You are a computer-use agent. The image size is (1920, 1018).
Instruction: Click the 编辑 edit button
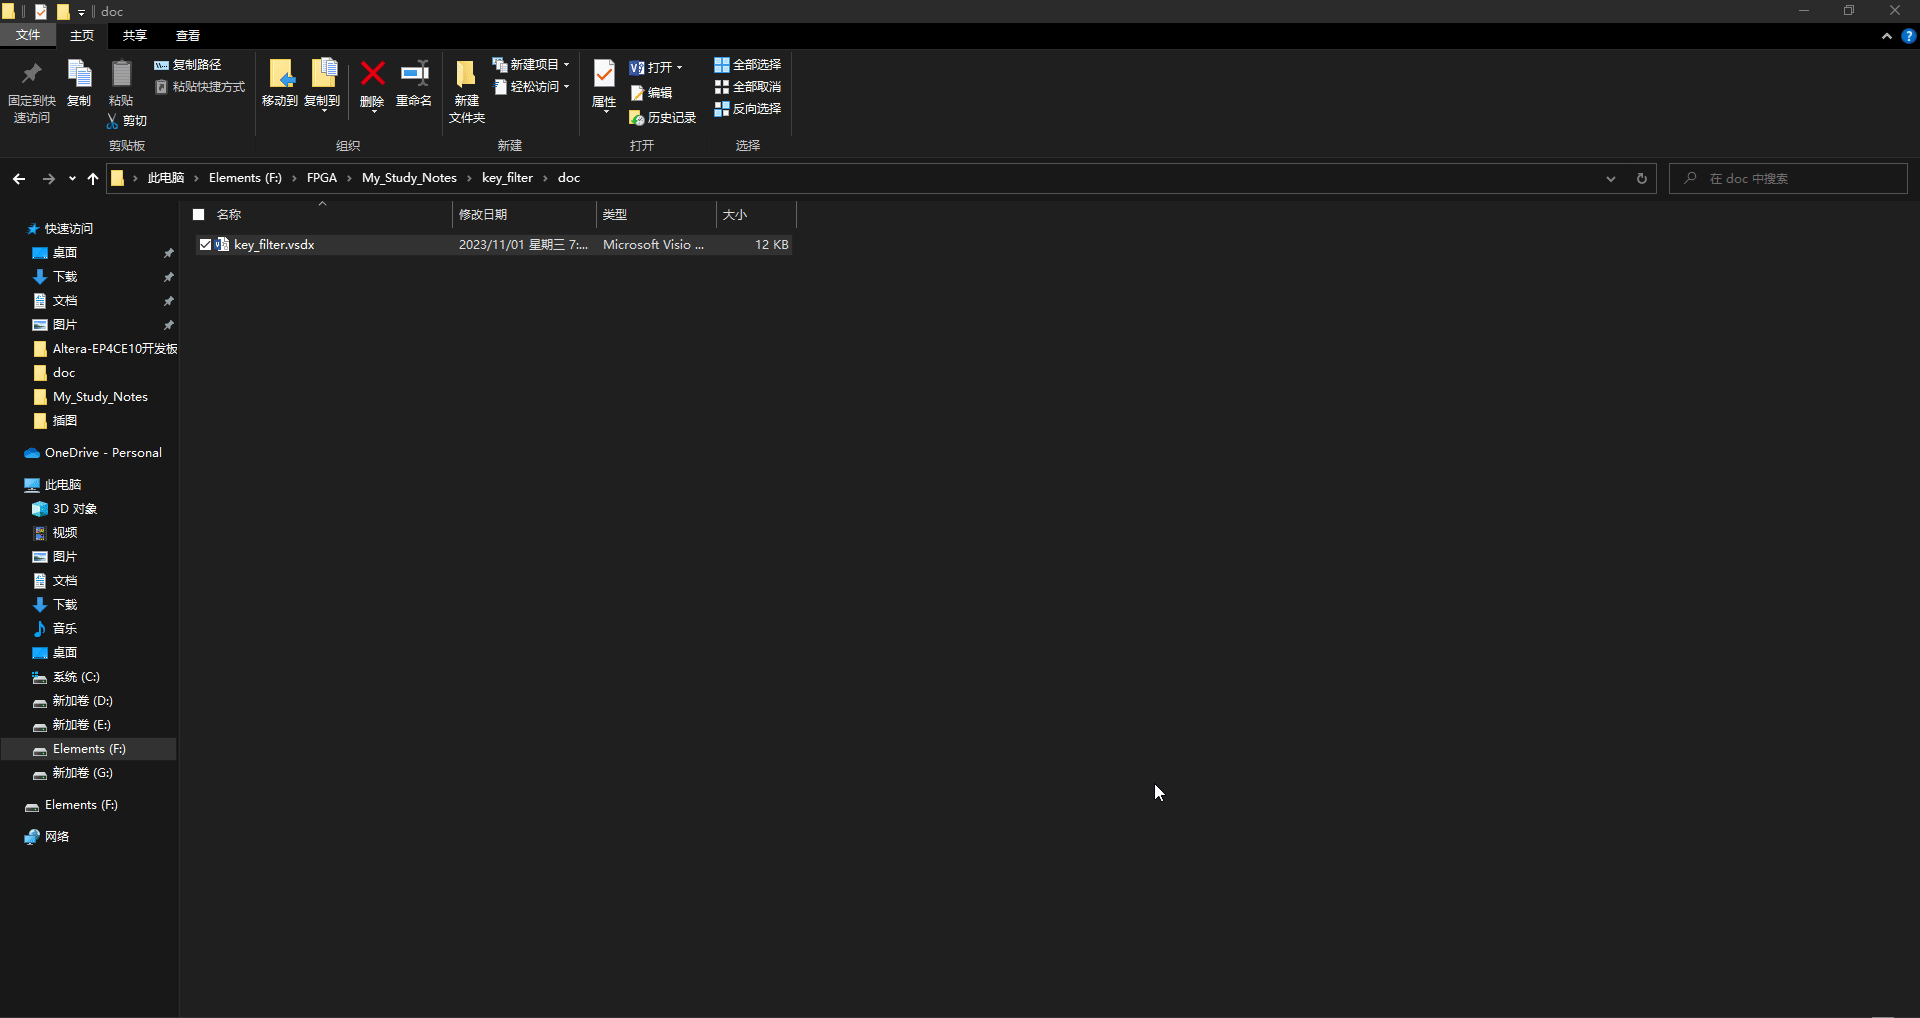pos(651,93)
